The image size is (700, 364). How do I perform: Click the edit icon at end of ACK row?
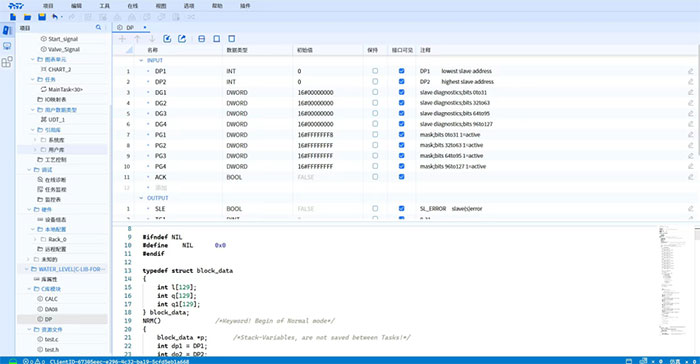pyautogui.click(x=691, y=177)
